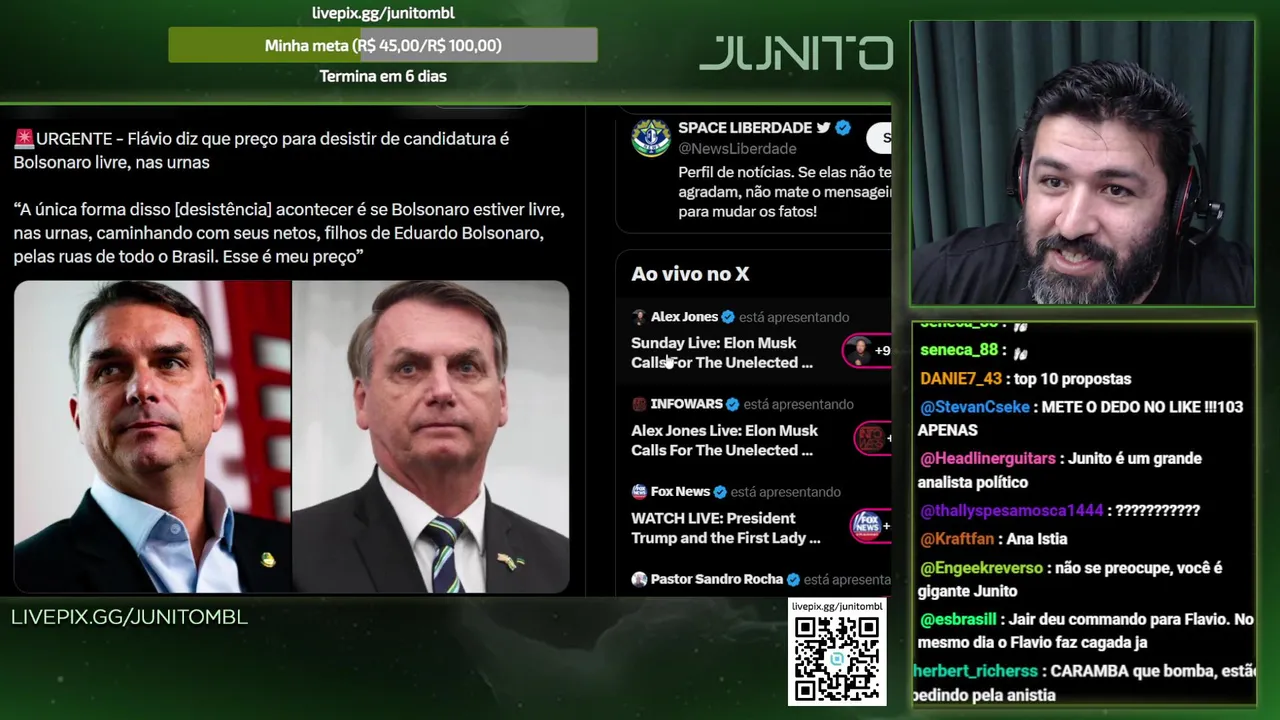Open the @NewsLiberdade handle
1280x720 pixels.
(x=737, y=149)
